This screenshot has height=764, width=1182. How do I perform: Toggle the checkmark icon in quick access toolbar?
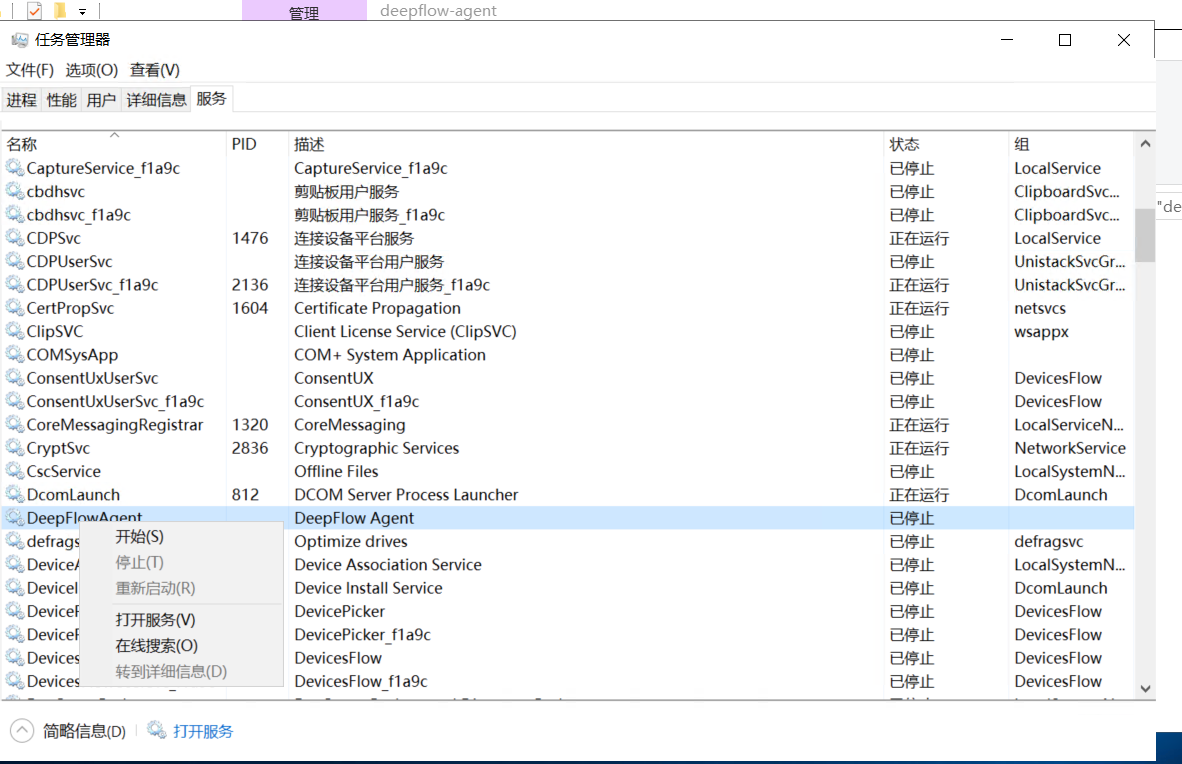34,11
